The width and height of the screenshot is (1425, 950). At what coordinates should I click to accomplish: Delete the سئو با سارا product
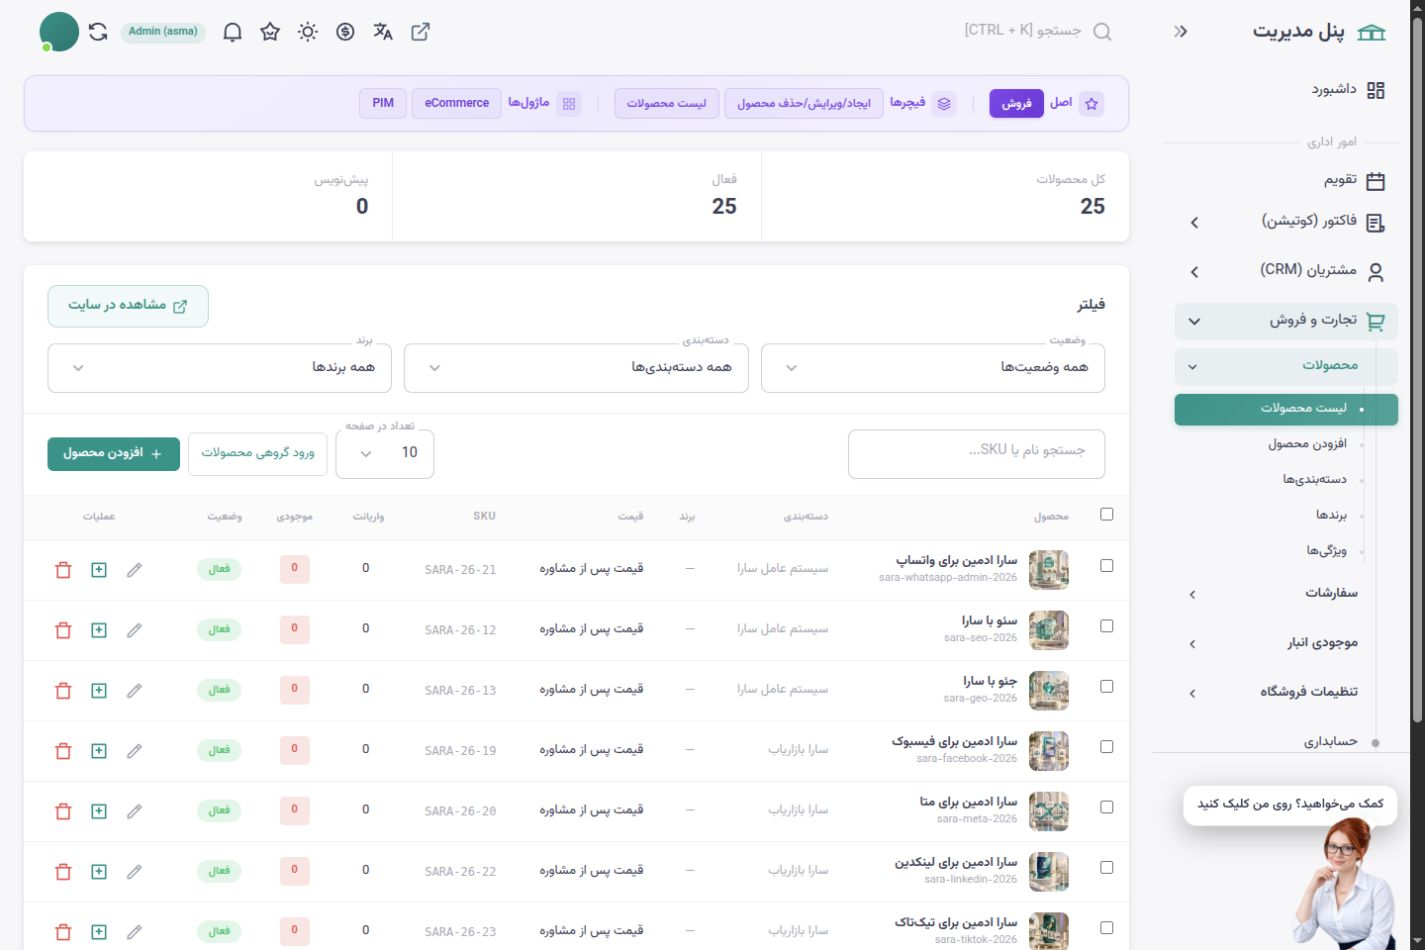(x=63, y=630)
